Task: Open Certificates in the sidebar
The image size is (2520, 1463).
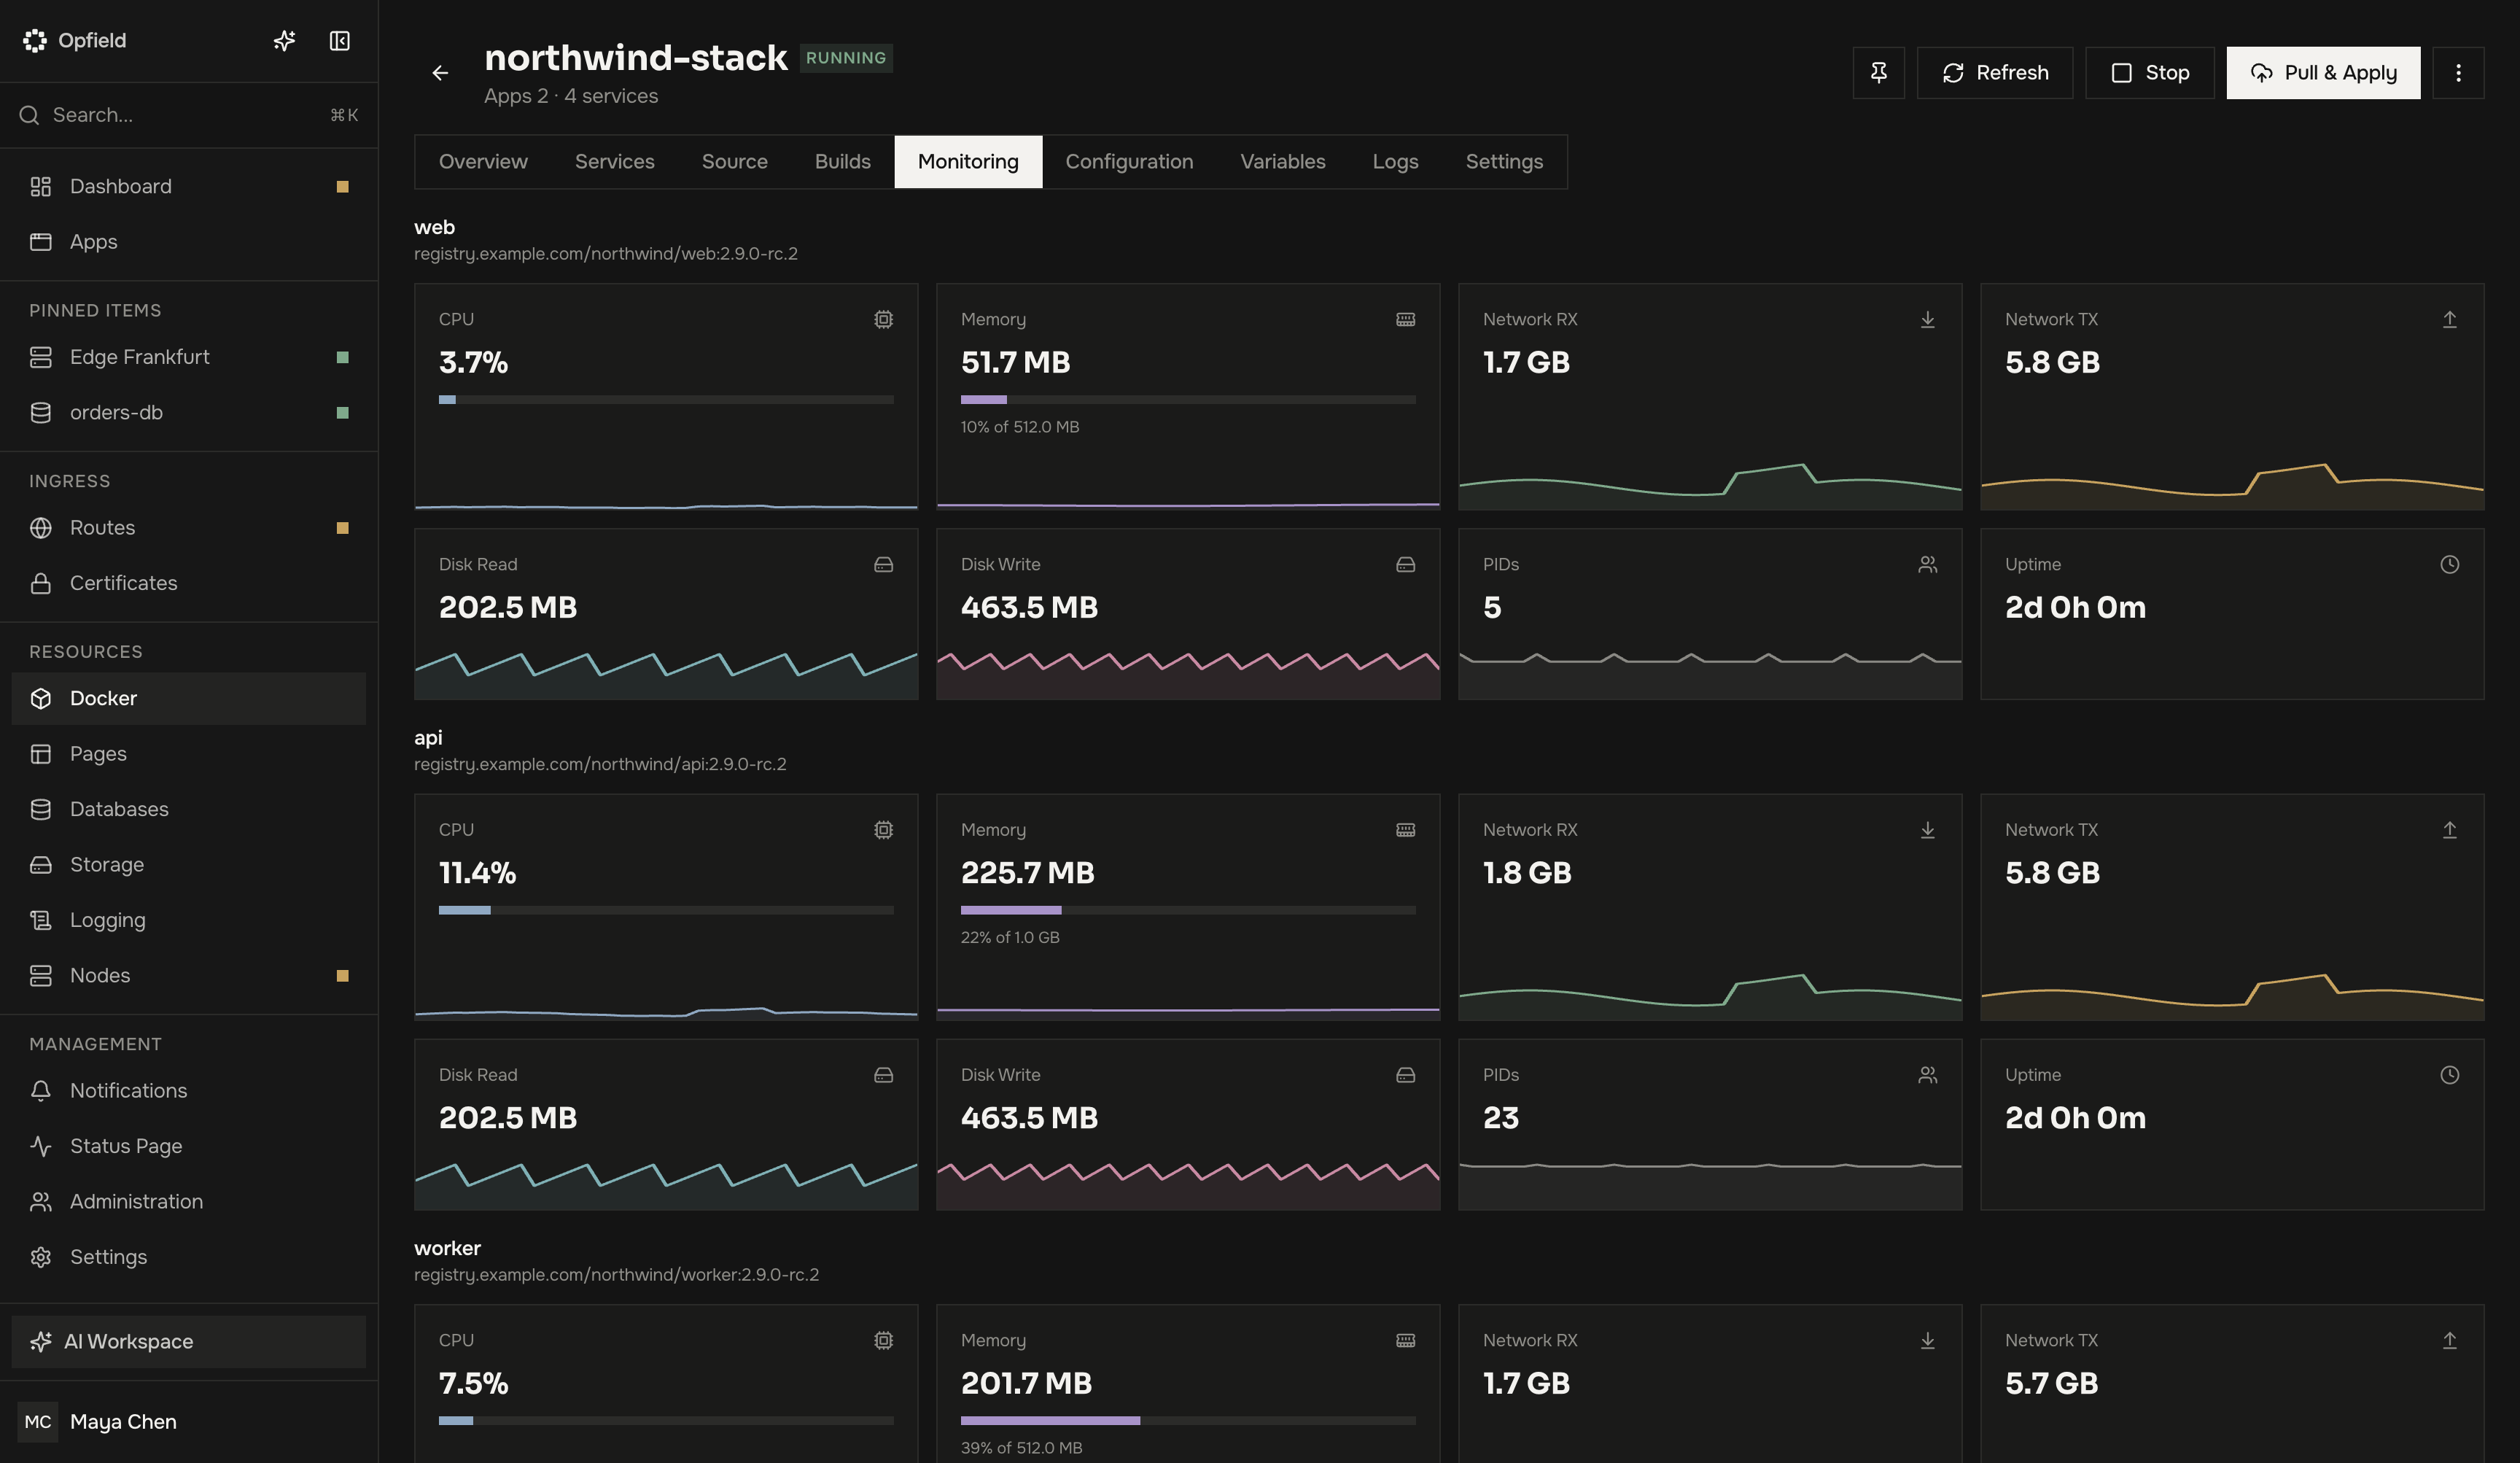Action: (x=189, y=583)
